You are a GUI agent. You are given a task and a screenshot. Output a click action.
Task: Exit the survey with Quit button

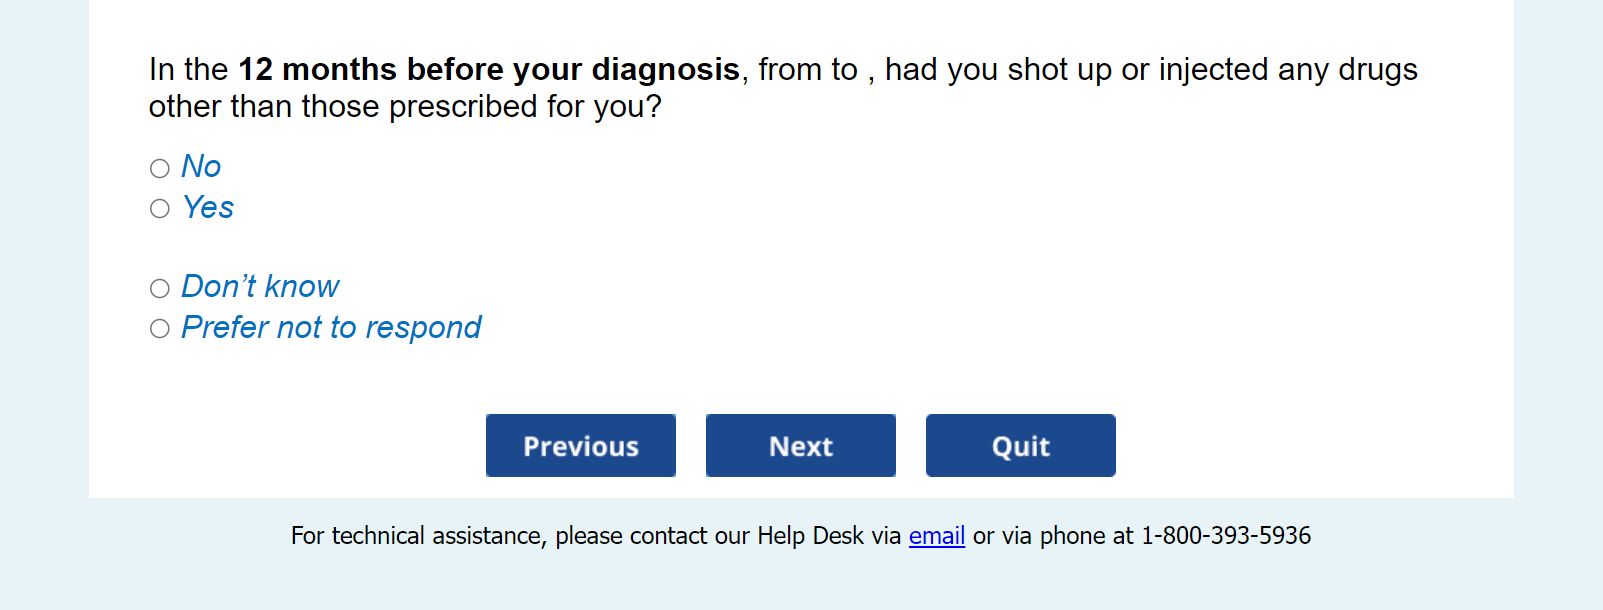point(1020,446)
